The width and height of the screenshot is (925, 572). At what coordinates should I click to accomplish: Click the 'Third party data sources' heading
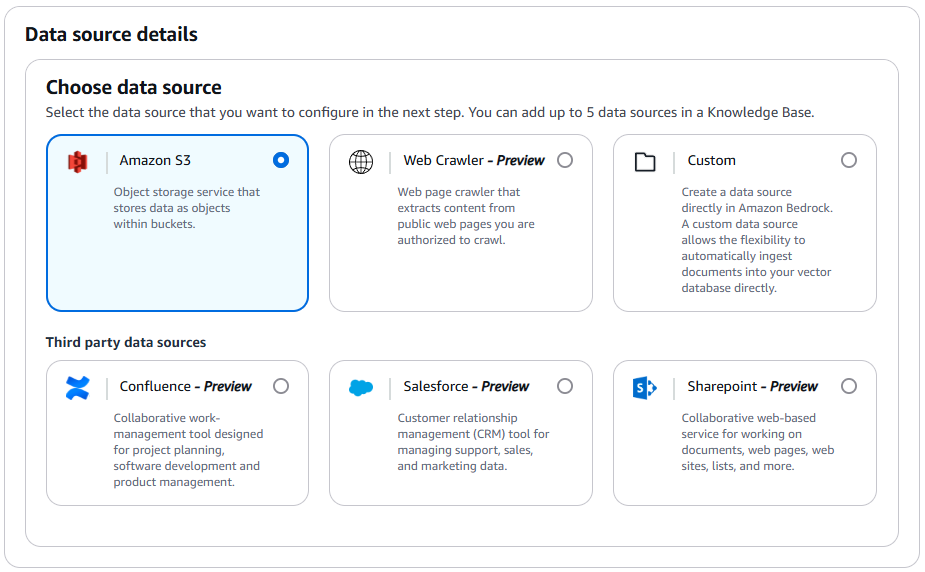click(x=126, y=343)
